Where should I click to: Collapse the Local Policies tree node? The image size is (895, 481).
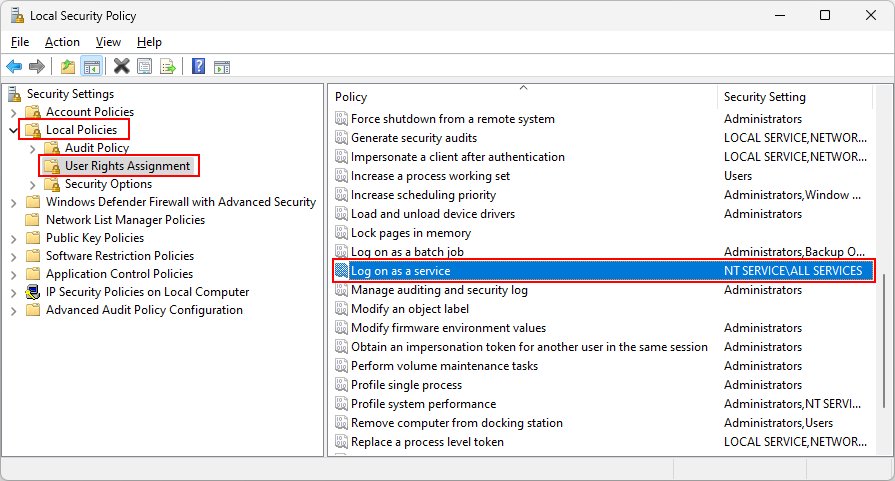[14, 130]
